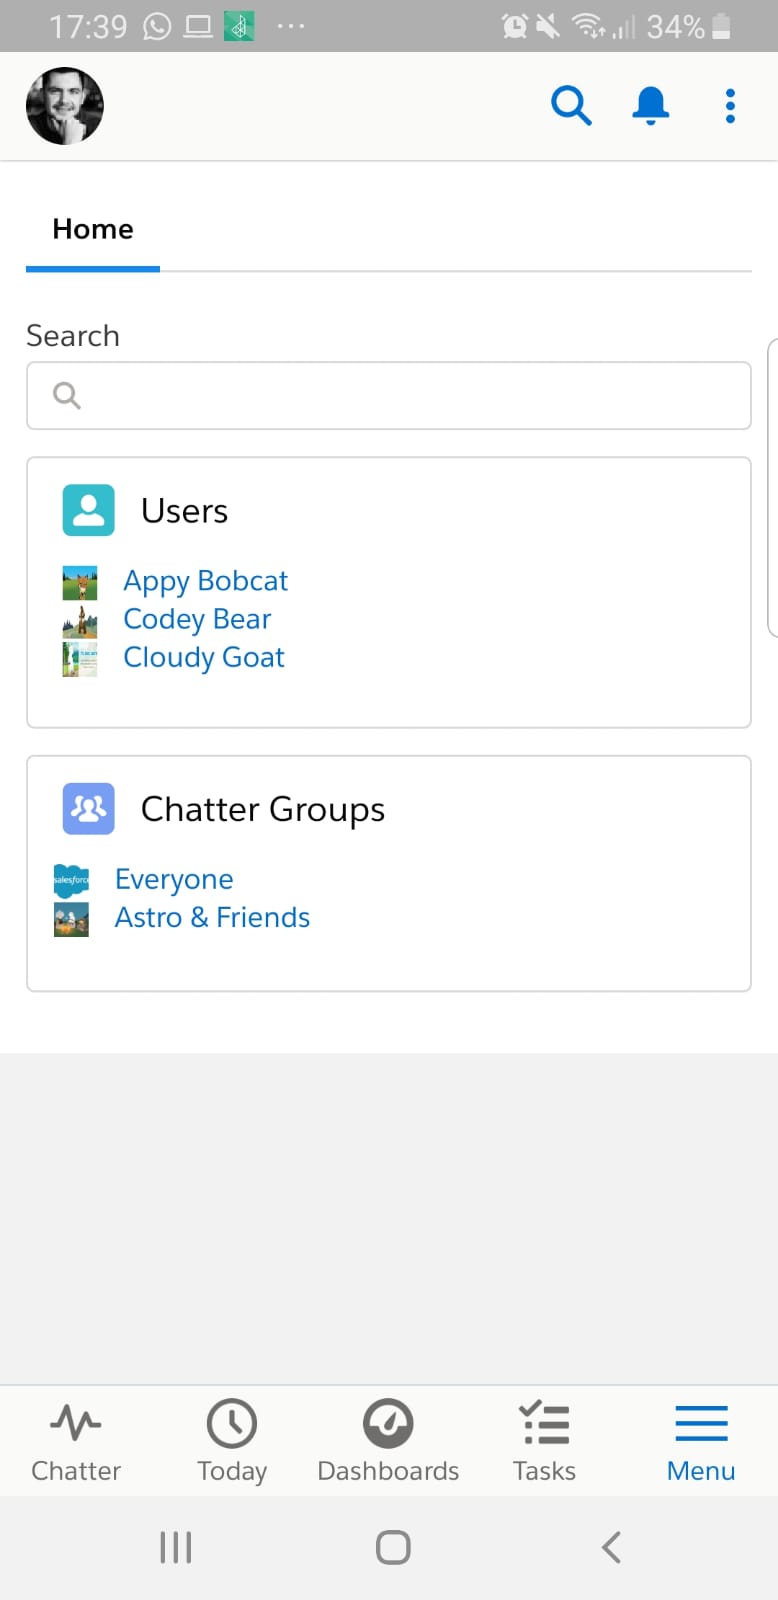Tap Appy Bobcat's profile thumbnail
The height and width of the screenshot is (1600, 778).
(80, 583)
